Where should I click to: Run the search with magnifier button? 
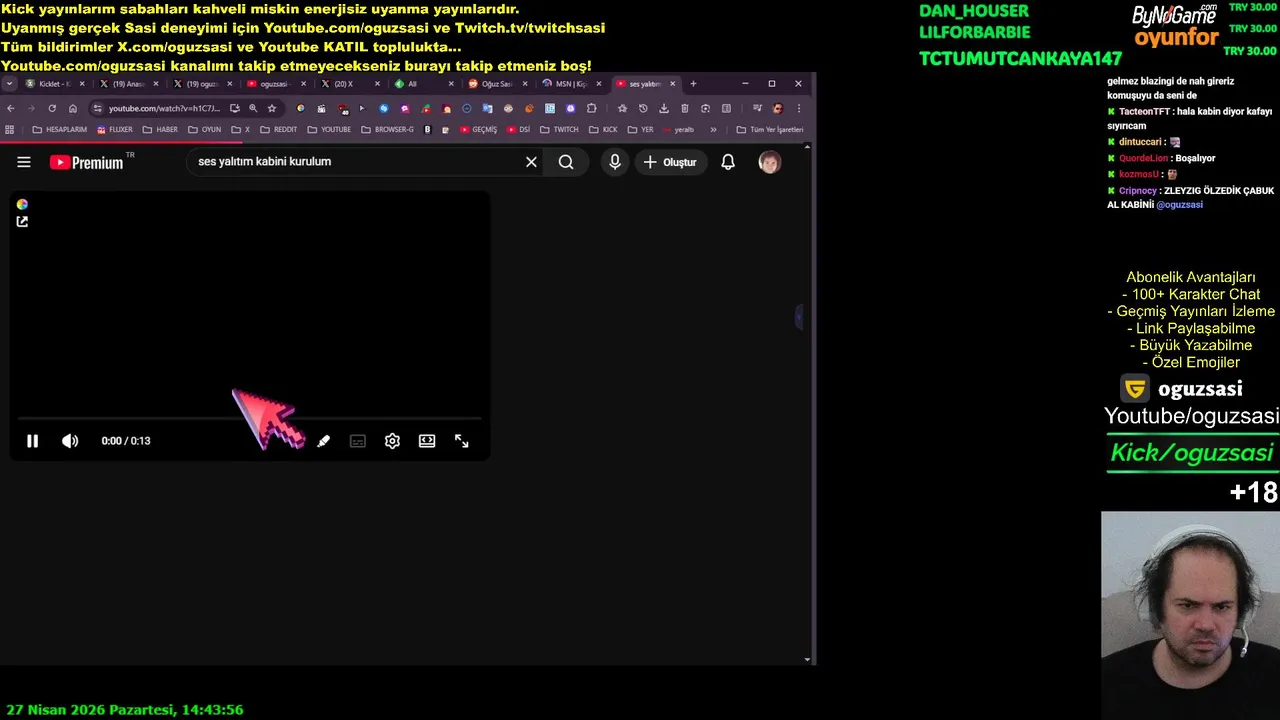(x=566, y=162)
